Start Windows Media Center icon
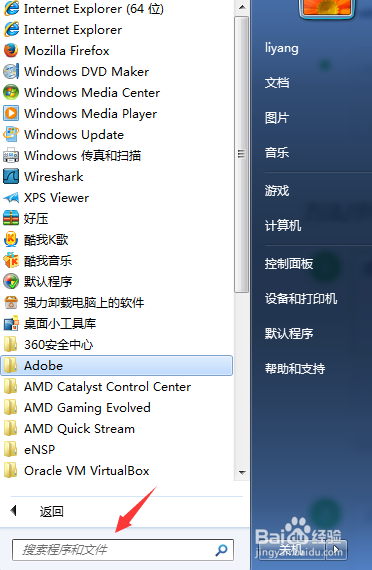The height and width of the screenshot is (570, 372). pyautogui.click(x=11, y=92)
